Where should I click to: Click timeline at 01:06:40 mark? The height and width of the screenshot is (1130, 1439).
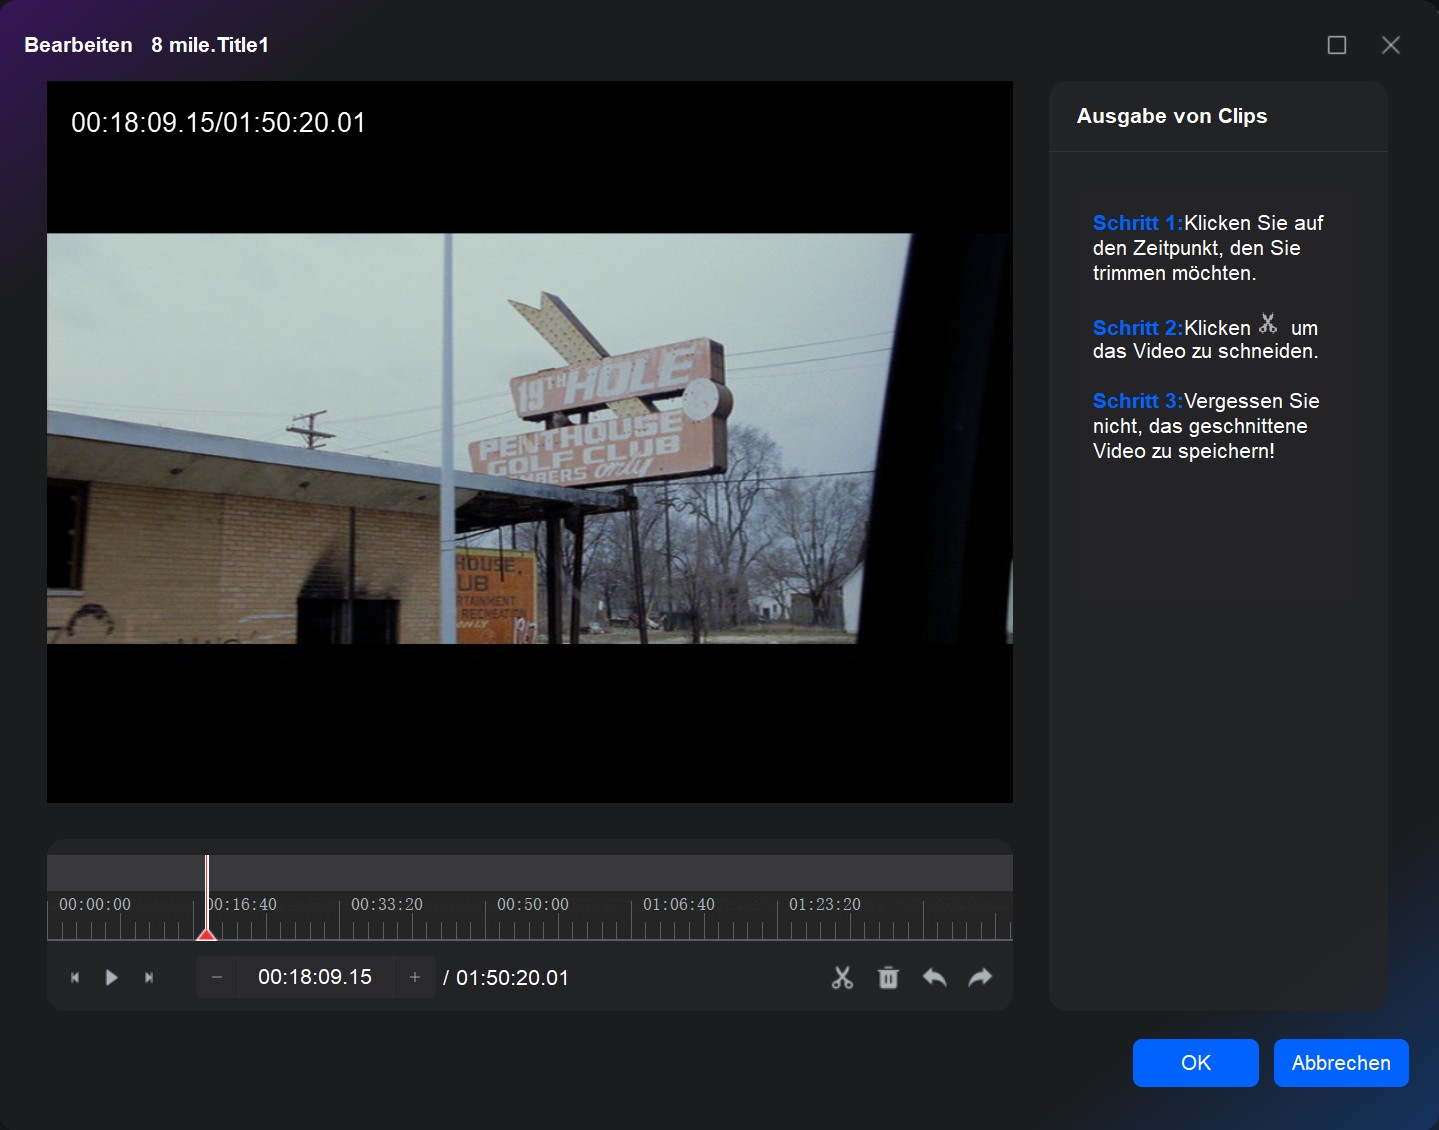[x=679, y=904]
